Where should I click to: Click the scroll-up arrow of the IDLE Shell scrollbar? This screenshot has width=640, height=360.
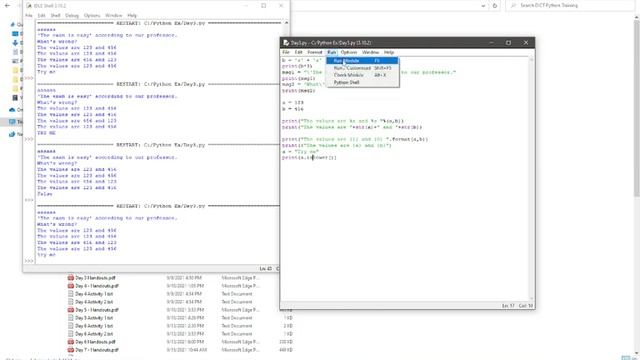point(286,23)
